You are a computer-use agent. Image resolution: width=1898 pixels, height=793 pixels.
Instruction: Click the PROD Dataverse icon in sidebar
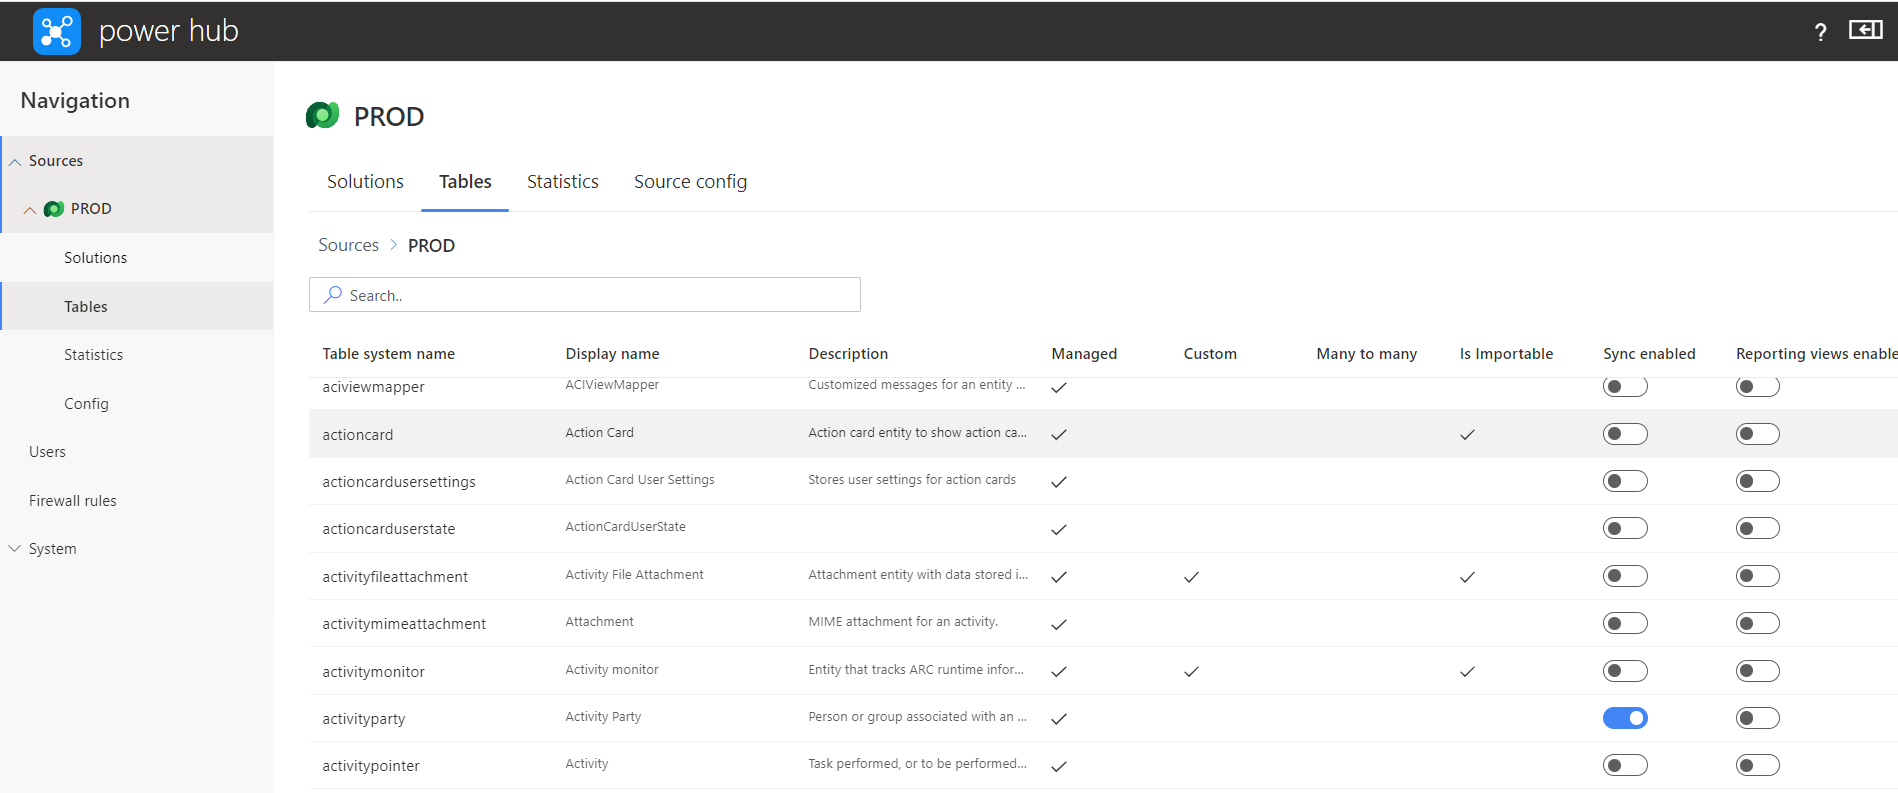pos(54,209)
